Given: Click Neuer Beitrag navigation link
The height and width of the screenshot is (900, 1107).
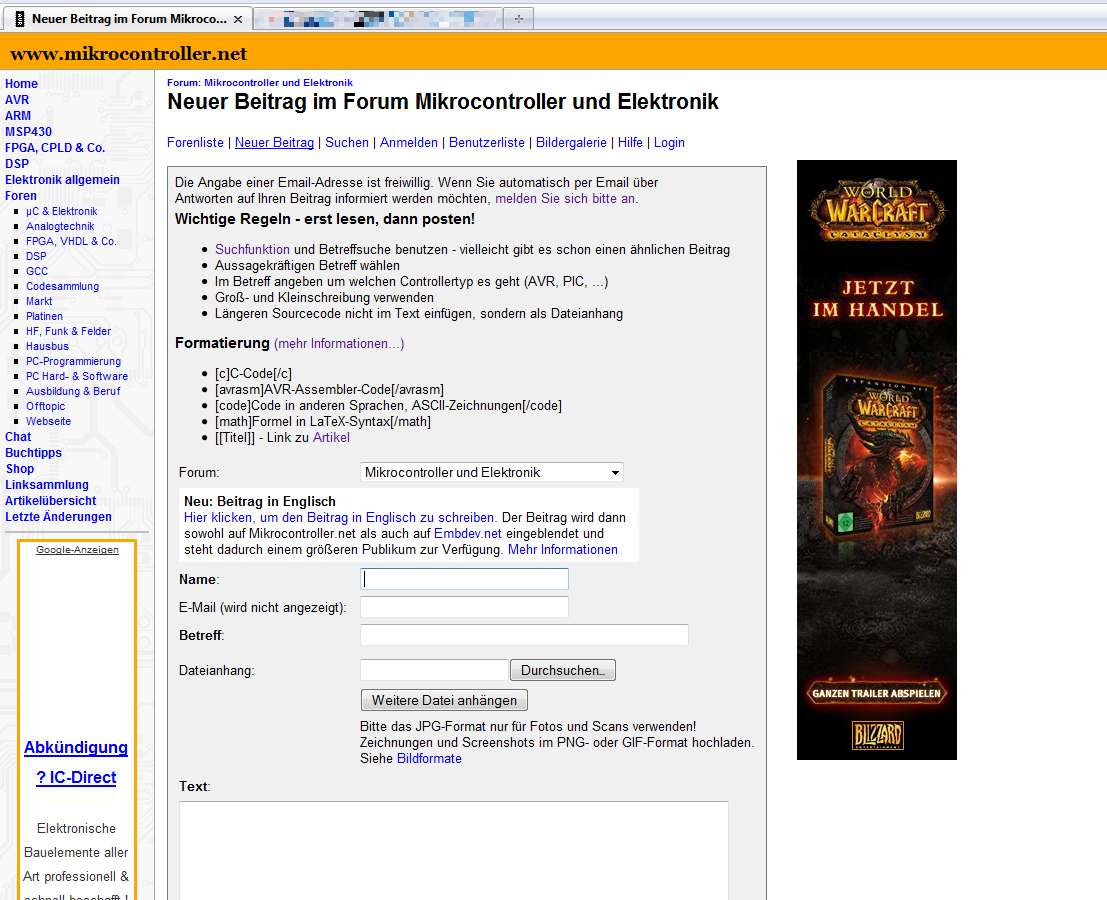Looking at the screenshot, I should [274, 143].
